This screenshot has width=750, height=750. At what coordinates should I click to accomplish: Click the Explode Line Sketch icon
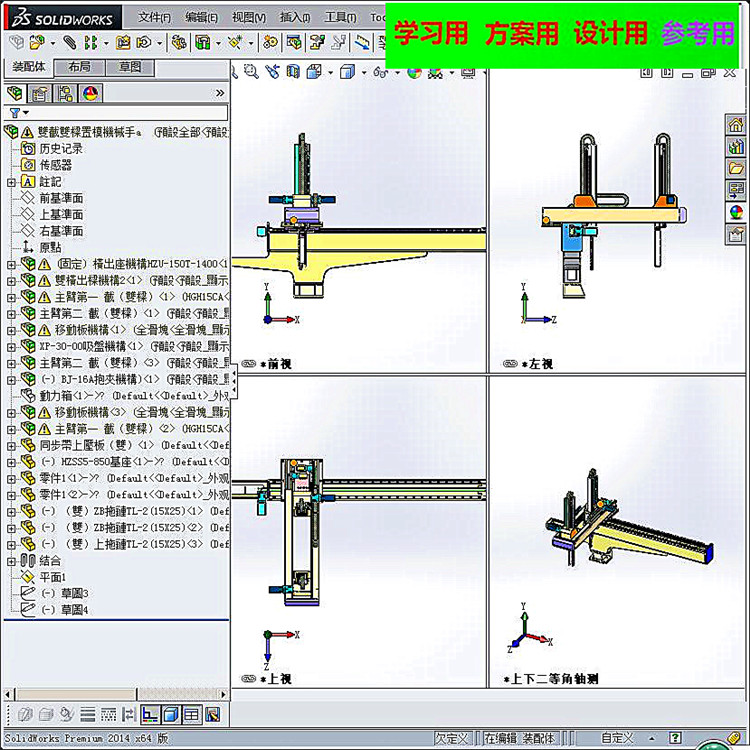339,43
